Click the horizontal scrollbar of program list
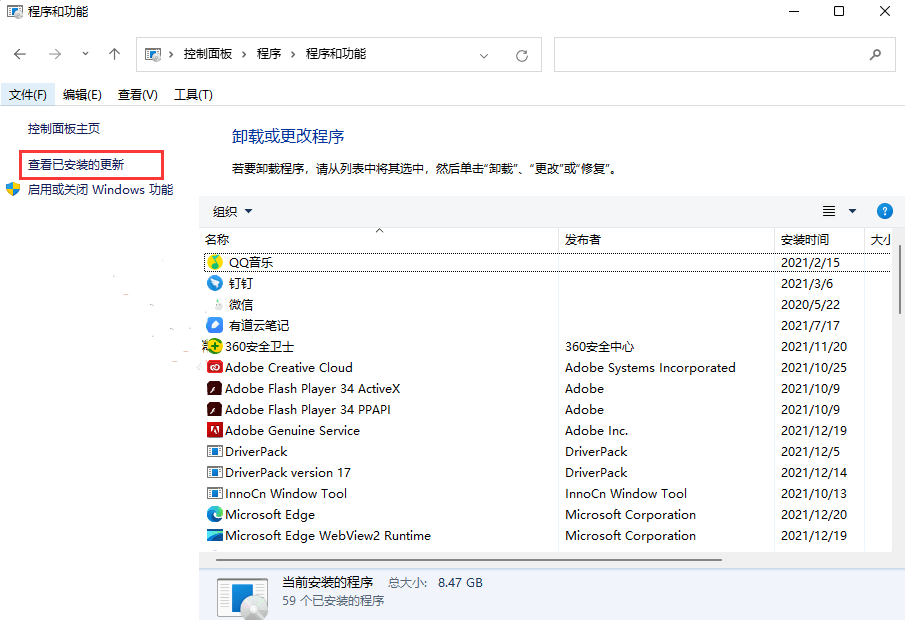905x620 pixels. [x=469, y=559]
